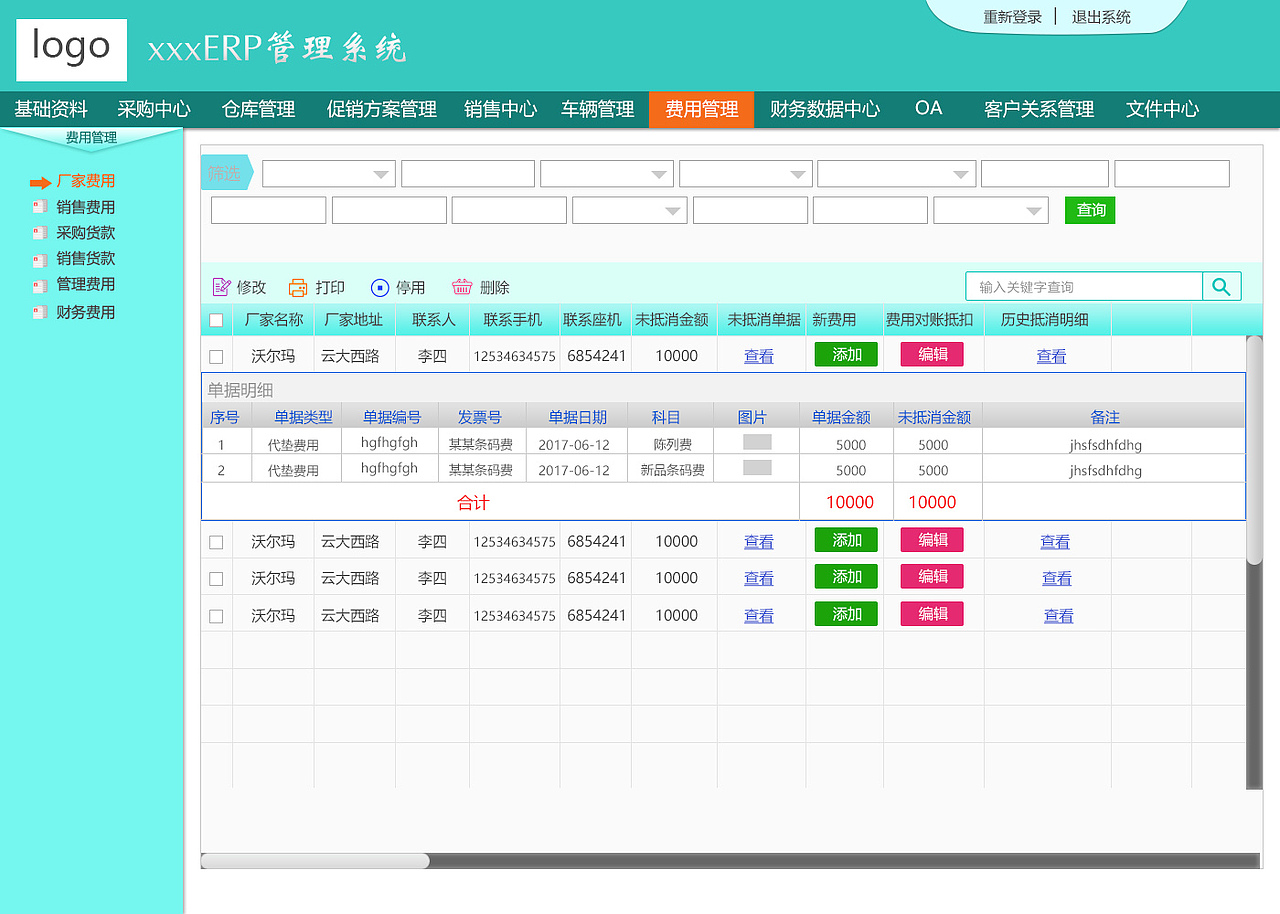This screenshot has width=1280, height=914.
Task: Click the 删除 trash icon
Action: click(x=461, y=287)
